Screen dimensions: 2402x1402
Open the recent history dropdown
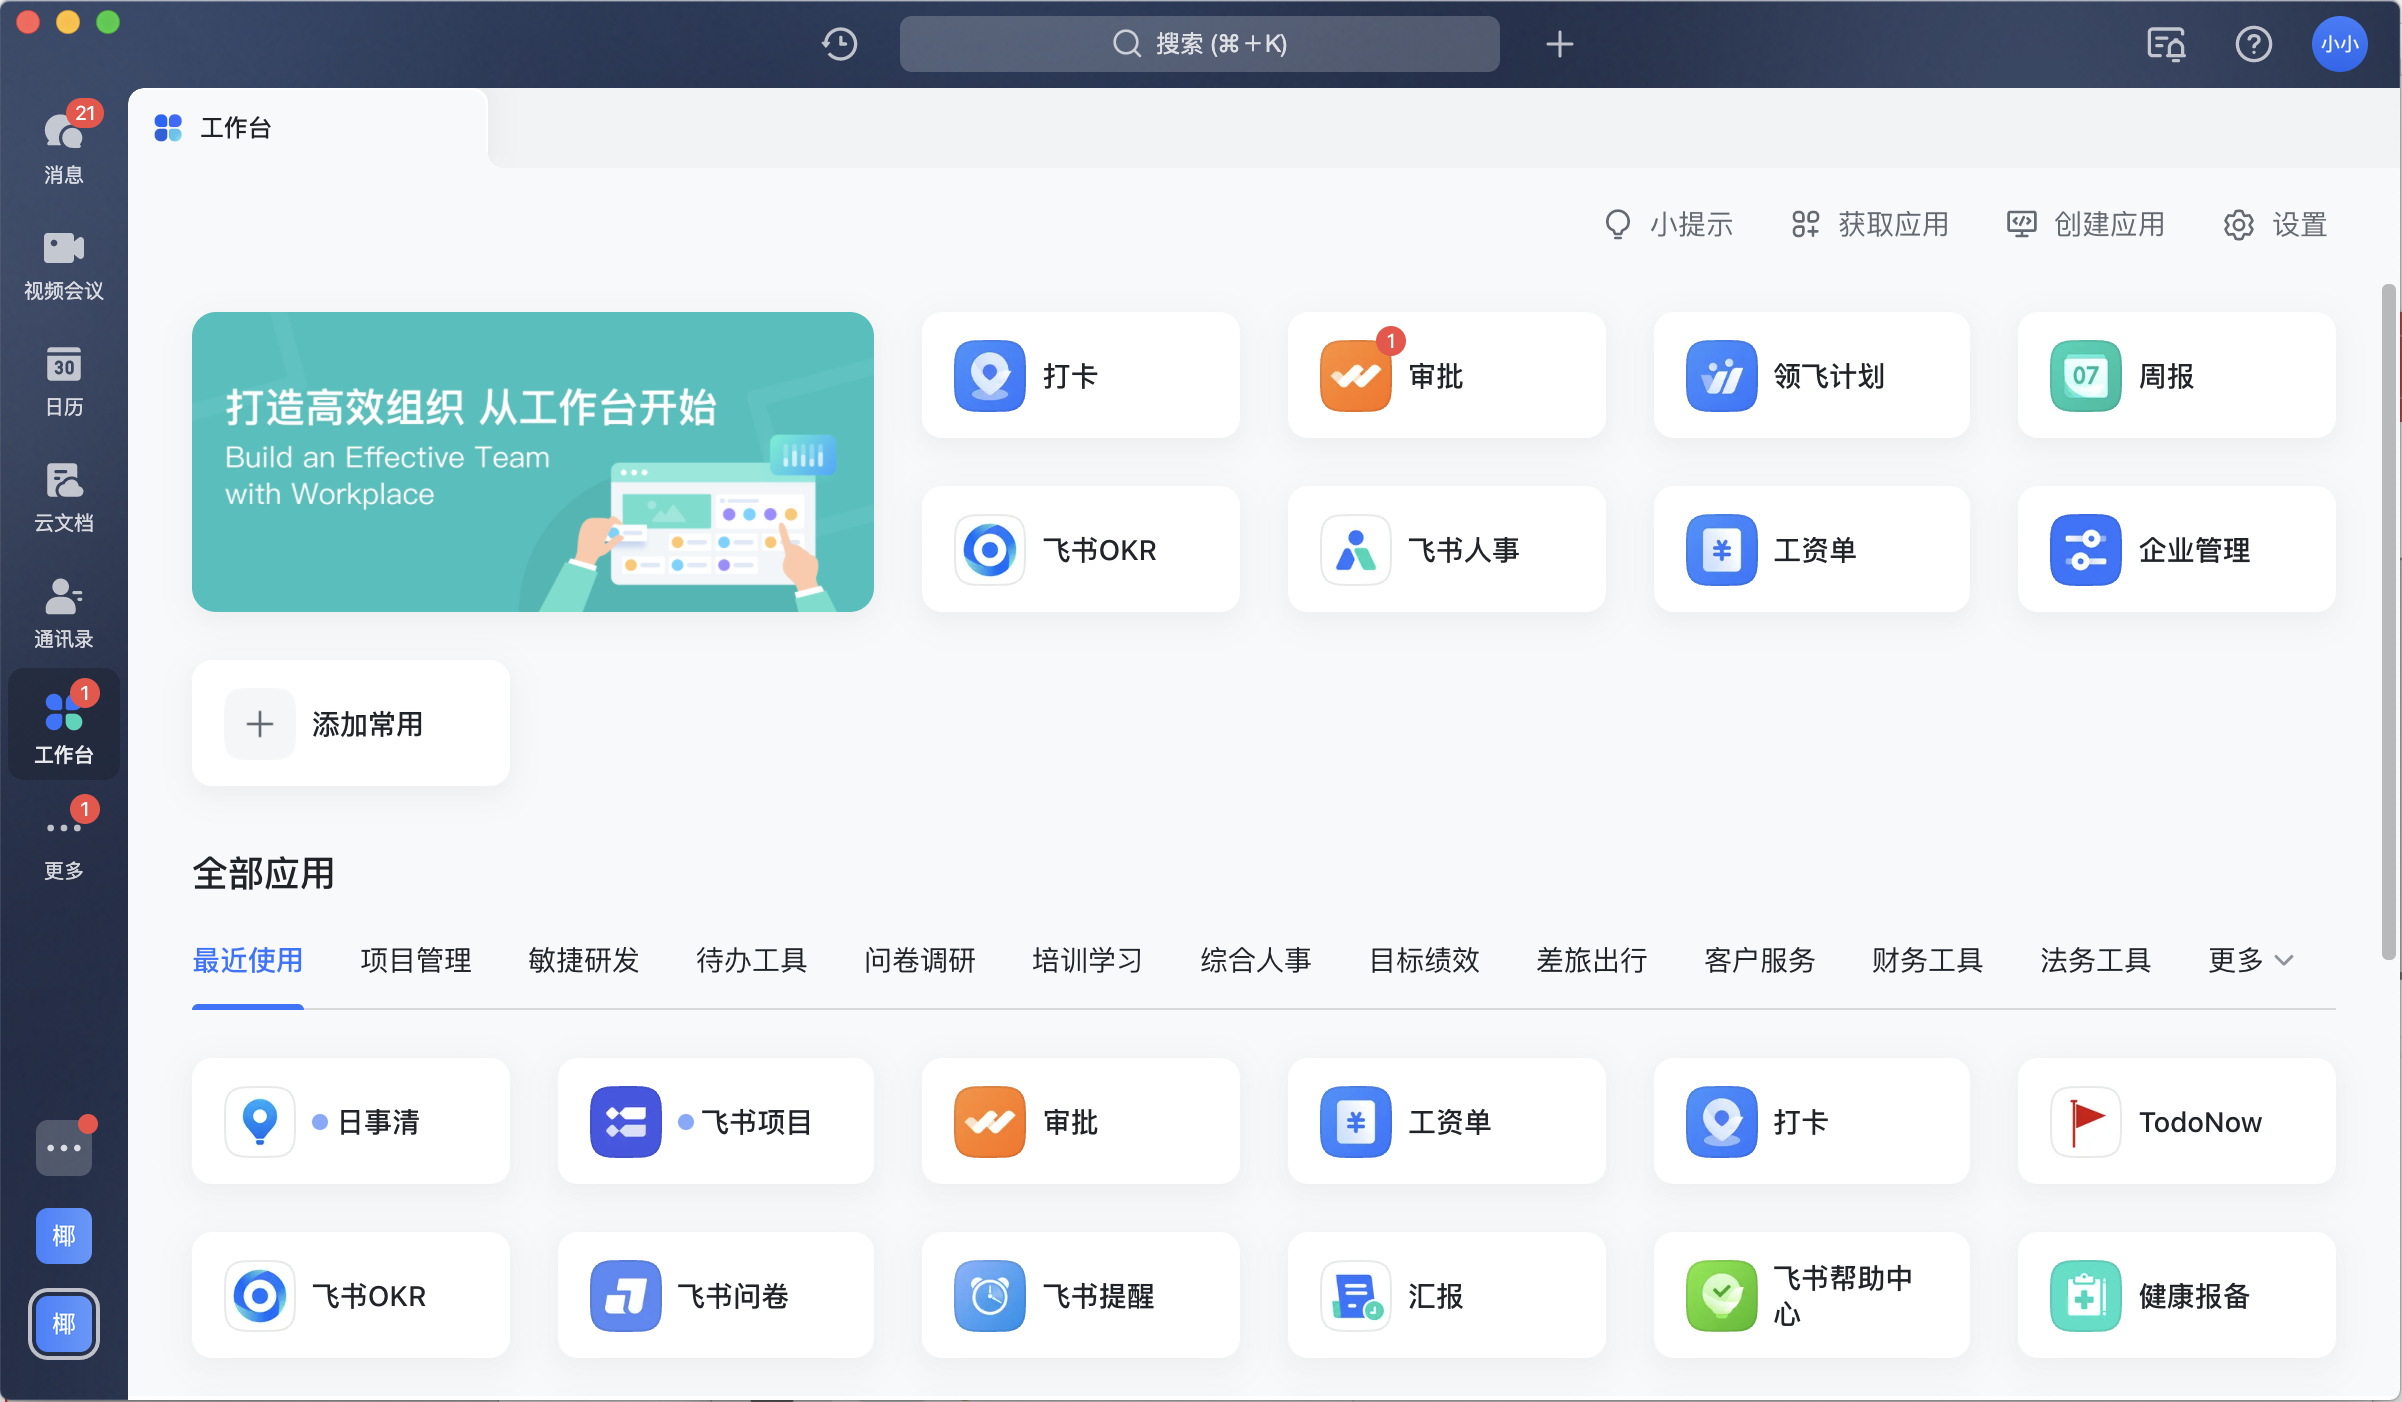(x=839, y=44)
